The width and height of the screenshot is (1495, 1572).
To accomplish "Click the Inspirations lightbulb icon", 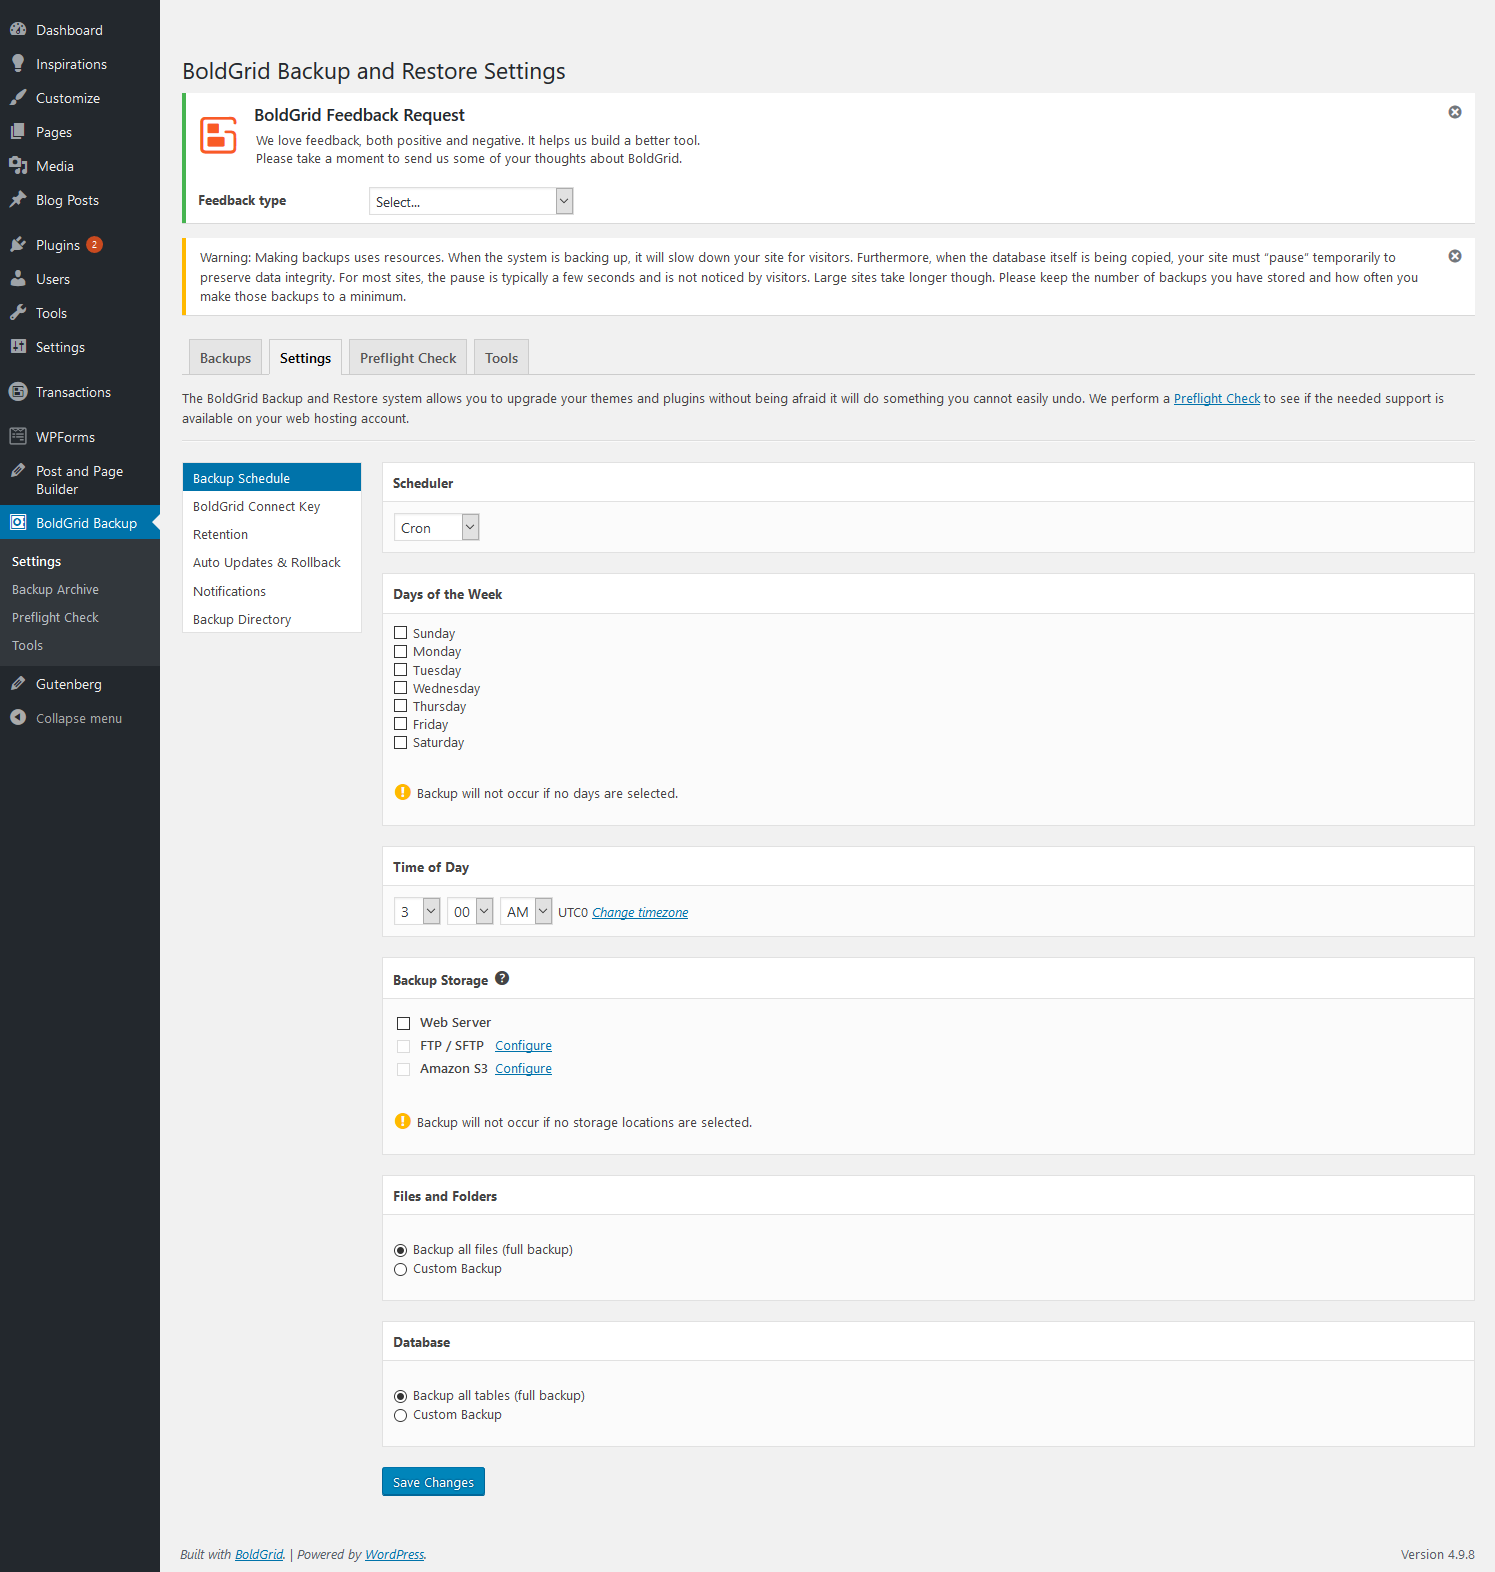I will click(18, 64).
